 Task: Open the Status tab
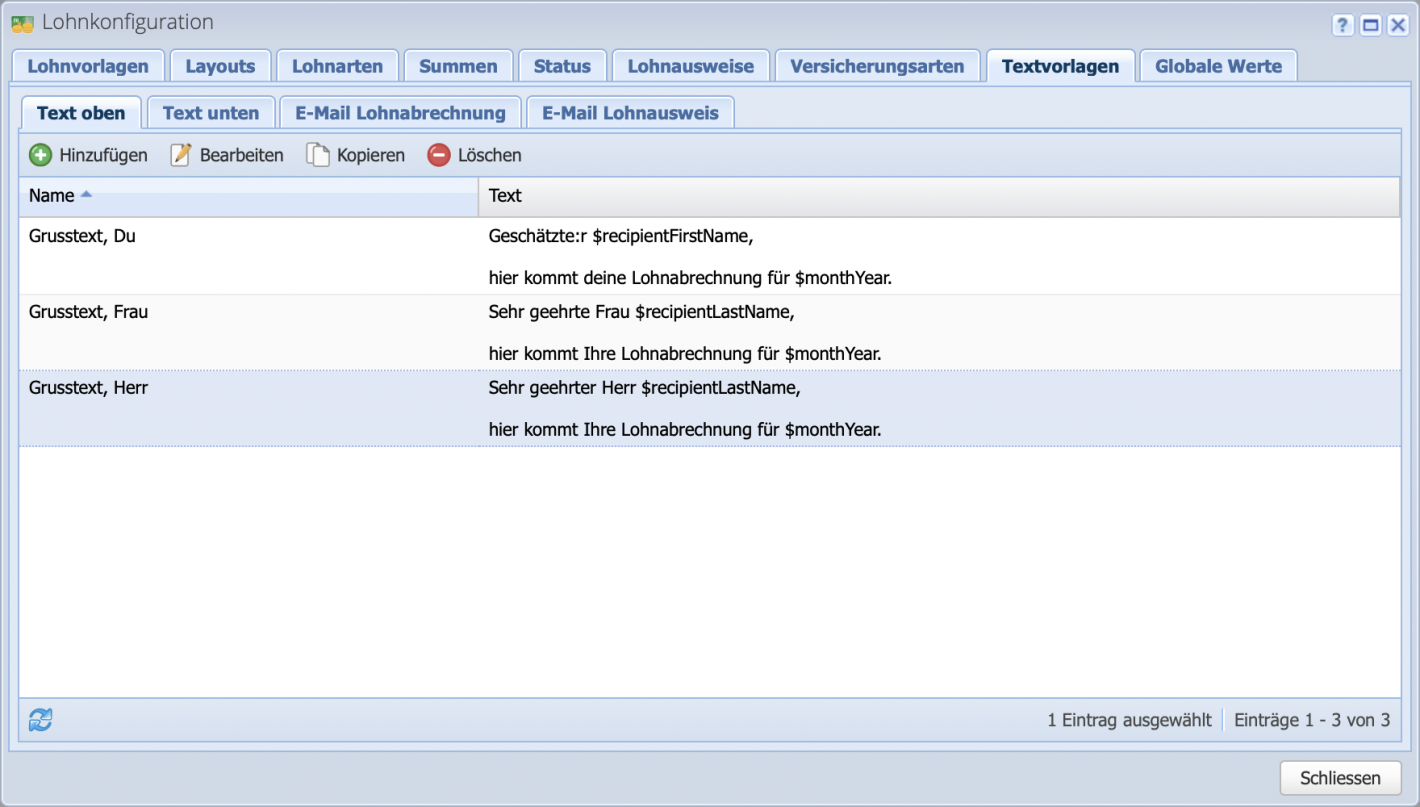point(562,65)
